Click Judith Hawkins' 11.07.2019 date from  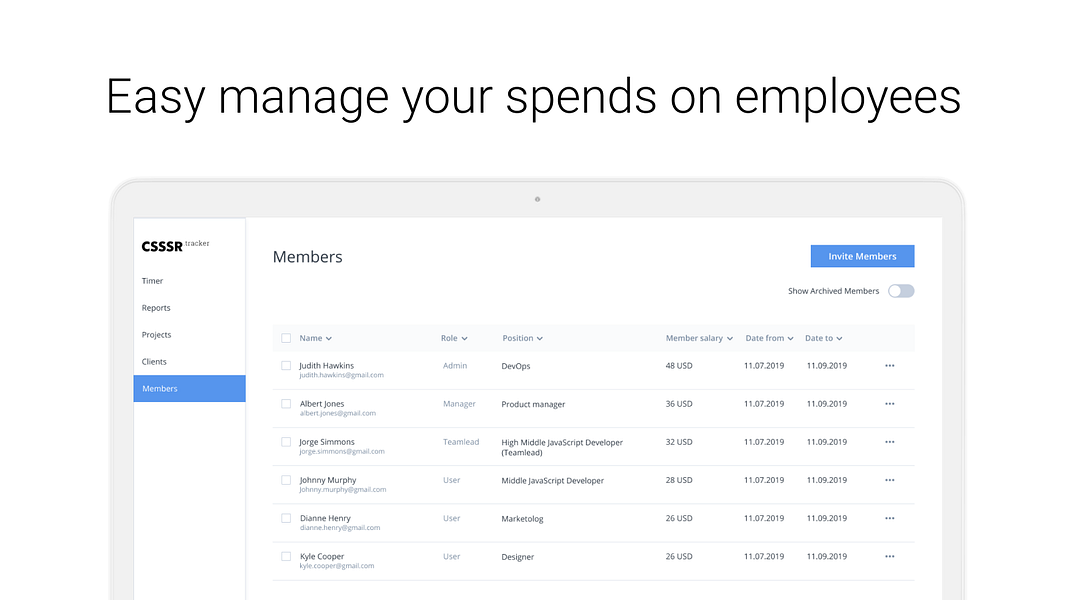[764, 365]
